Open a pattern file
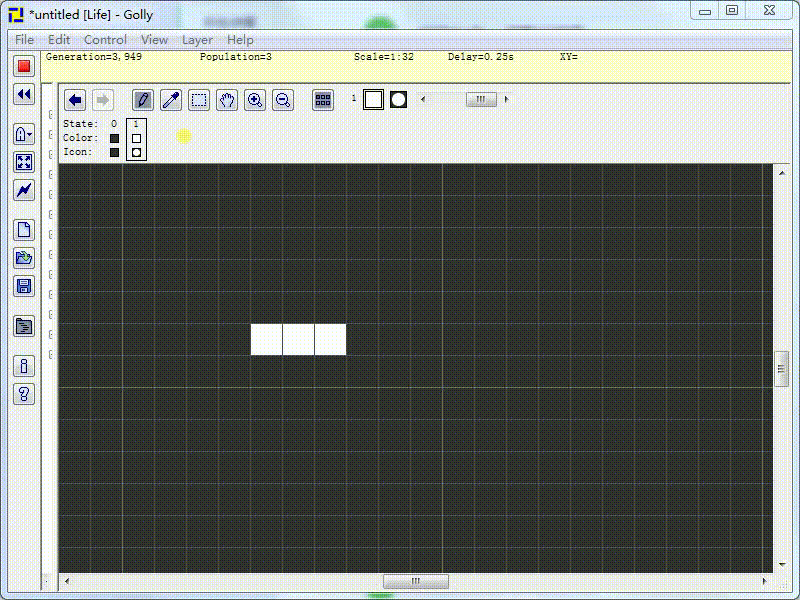This screenshot has width=800, height=600. pyautogui.click(x=24, y=258)
